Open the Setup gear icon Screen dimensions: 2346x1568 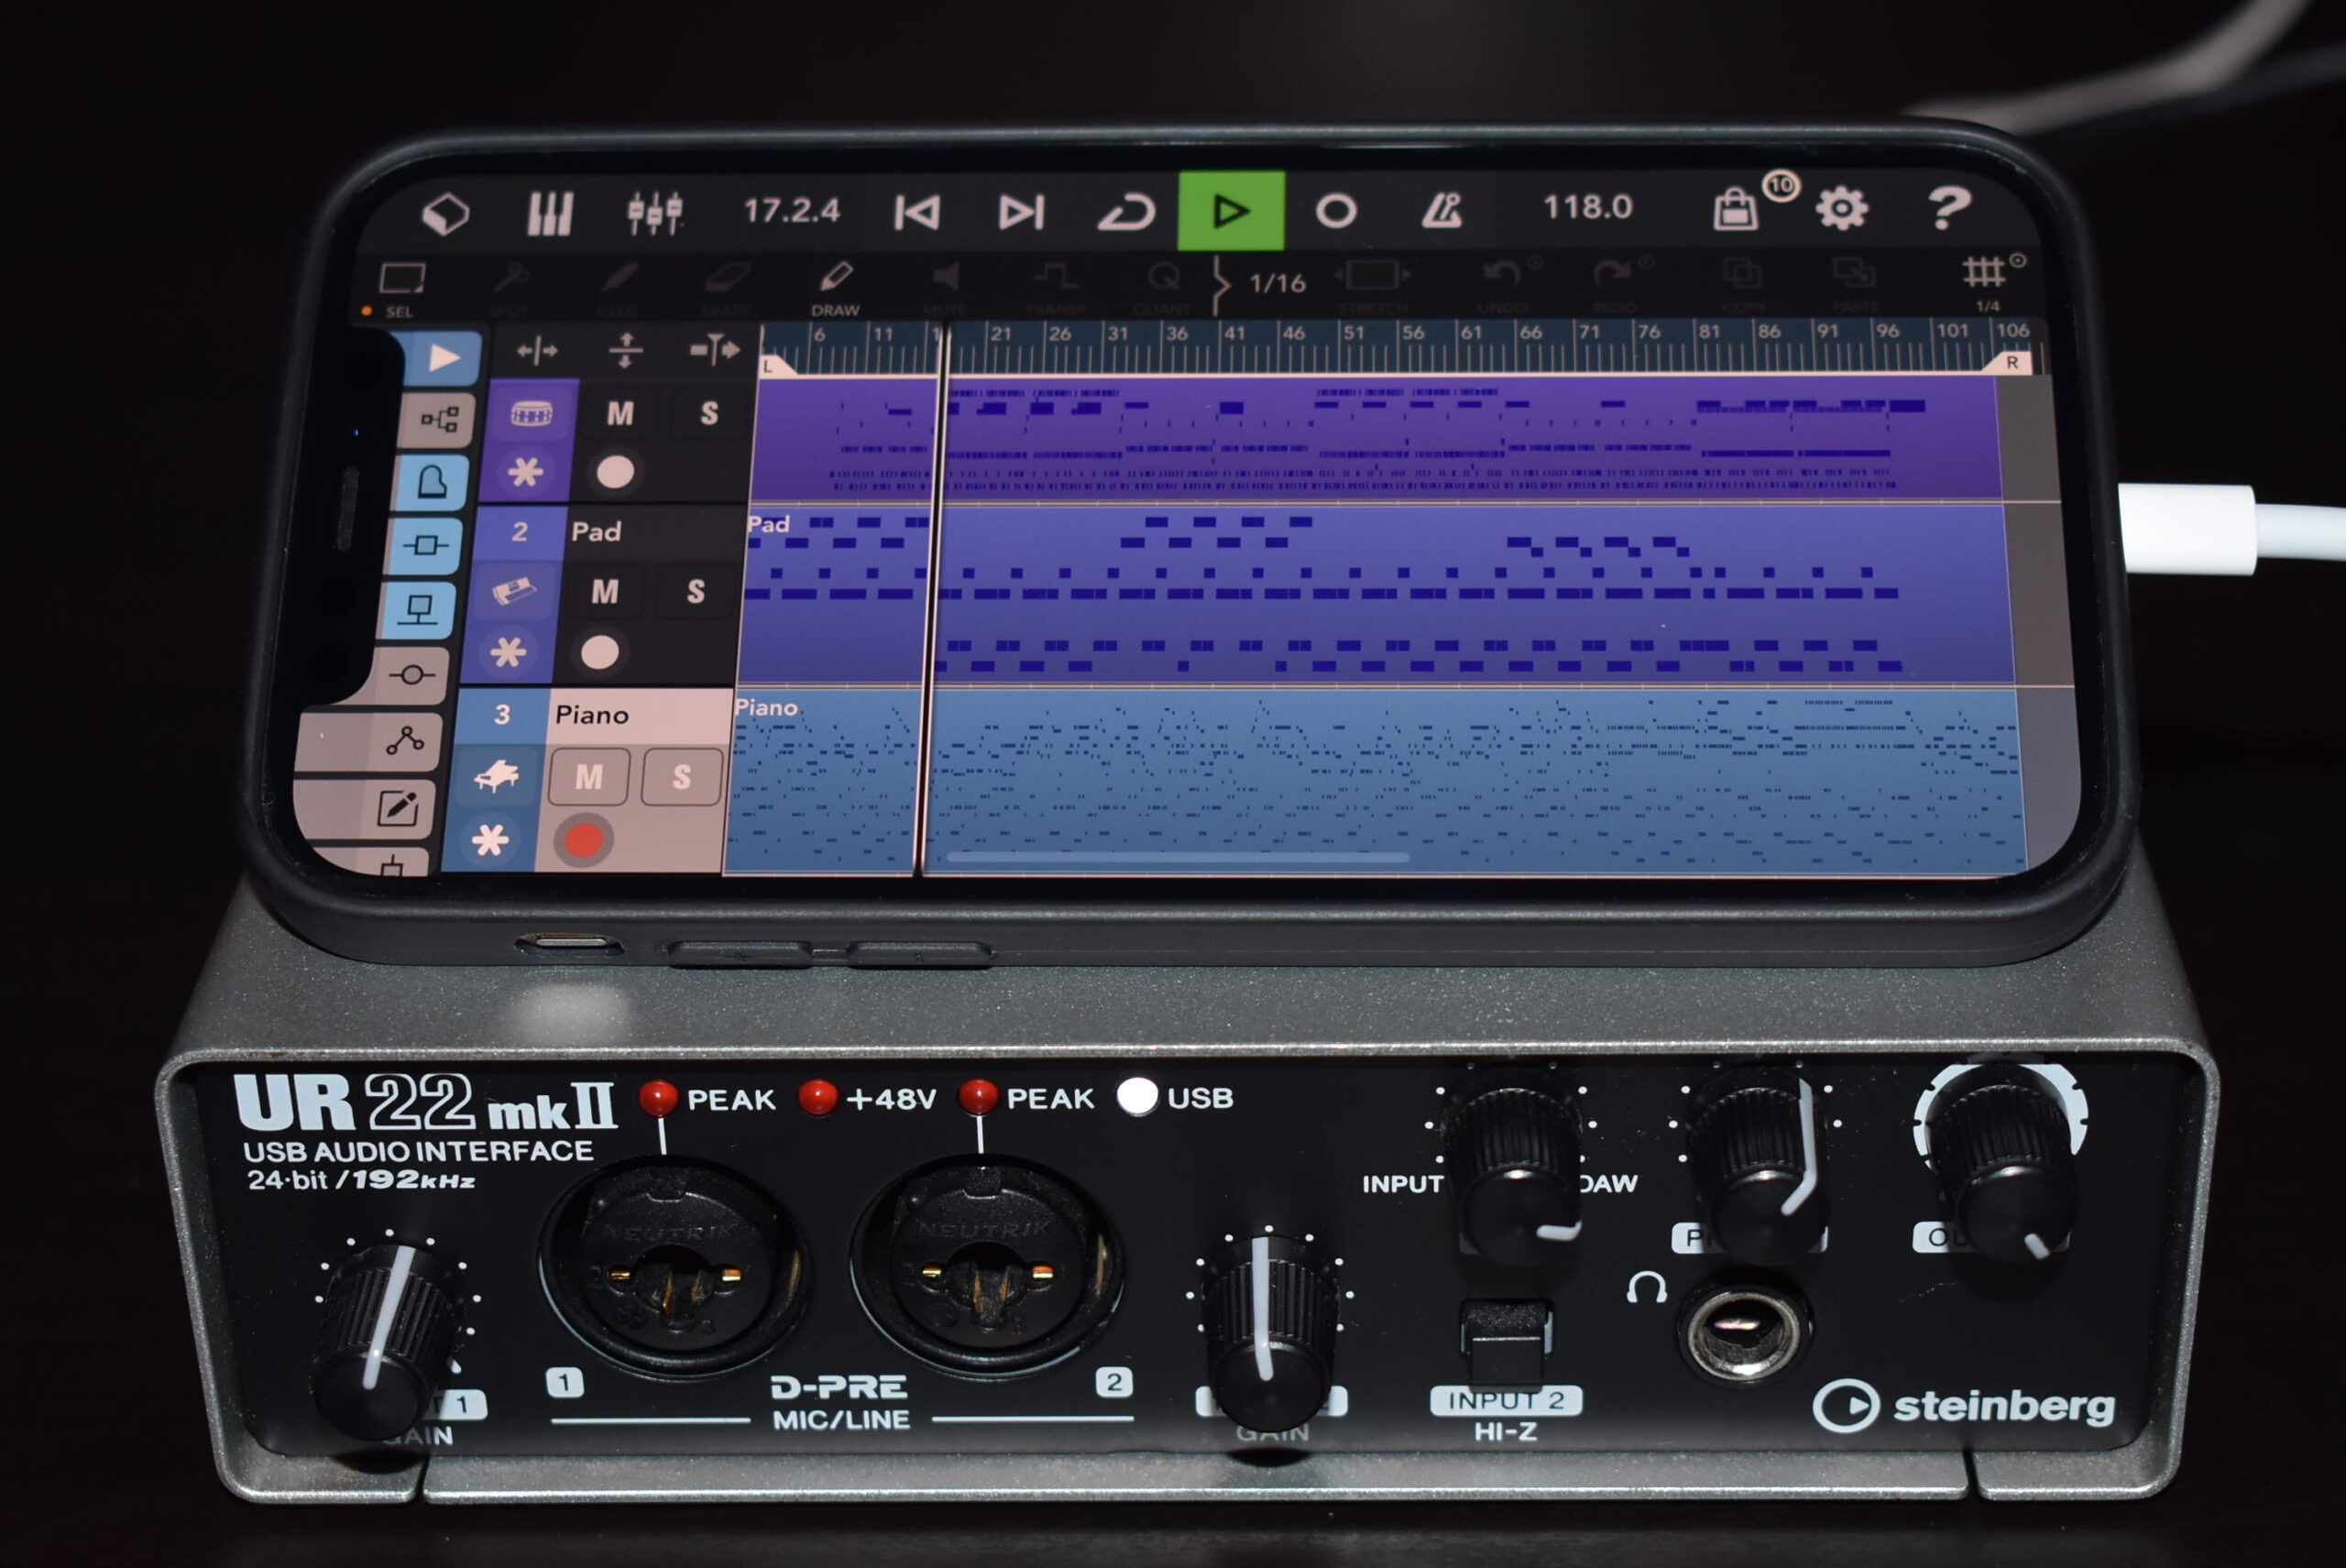click(x=1841, y=209)
